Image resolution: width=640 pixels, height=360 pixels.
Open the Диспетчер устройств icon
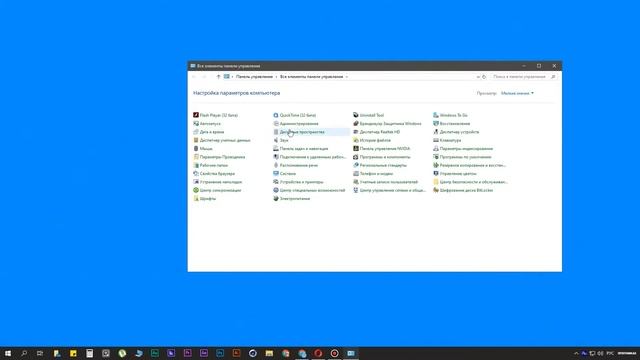[436, 132]
